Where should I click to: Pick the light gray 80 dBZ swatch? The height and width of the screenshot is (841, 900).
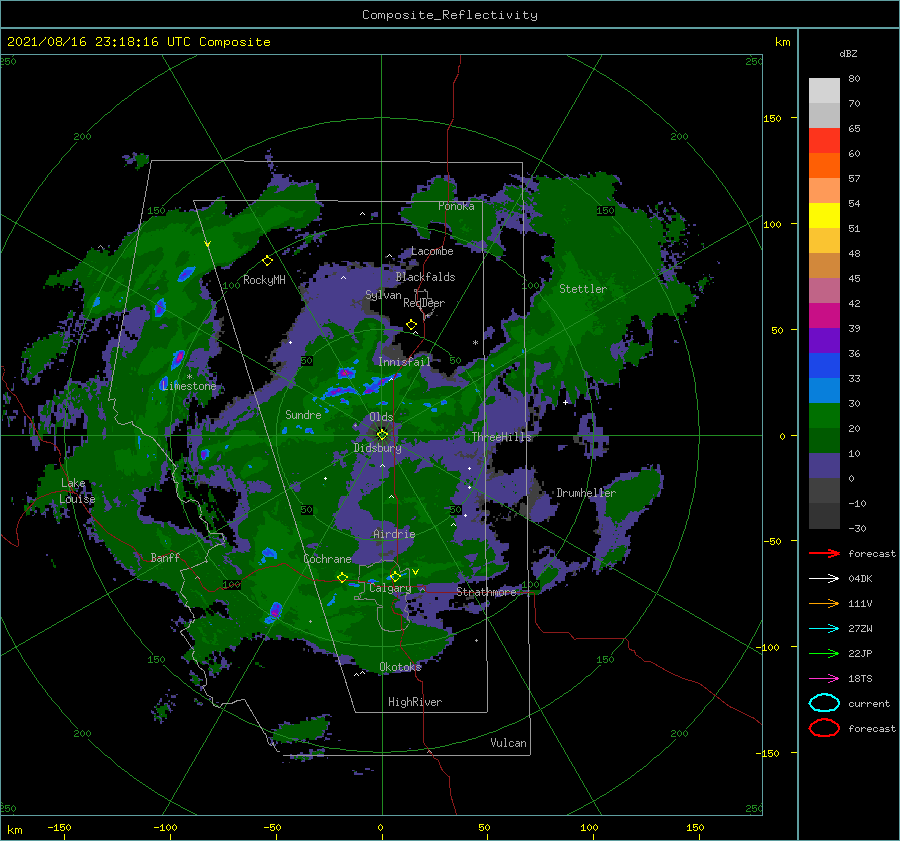tap(824, 90)
